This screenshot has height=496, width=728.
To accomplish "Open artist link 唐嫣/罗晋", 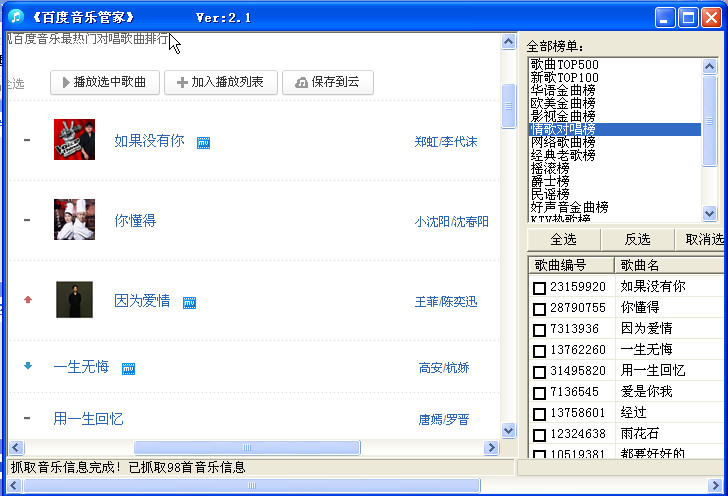I will [444, 420].
